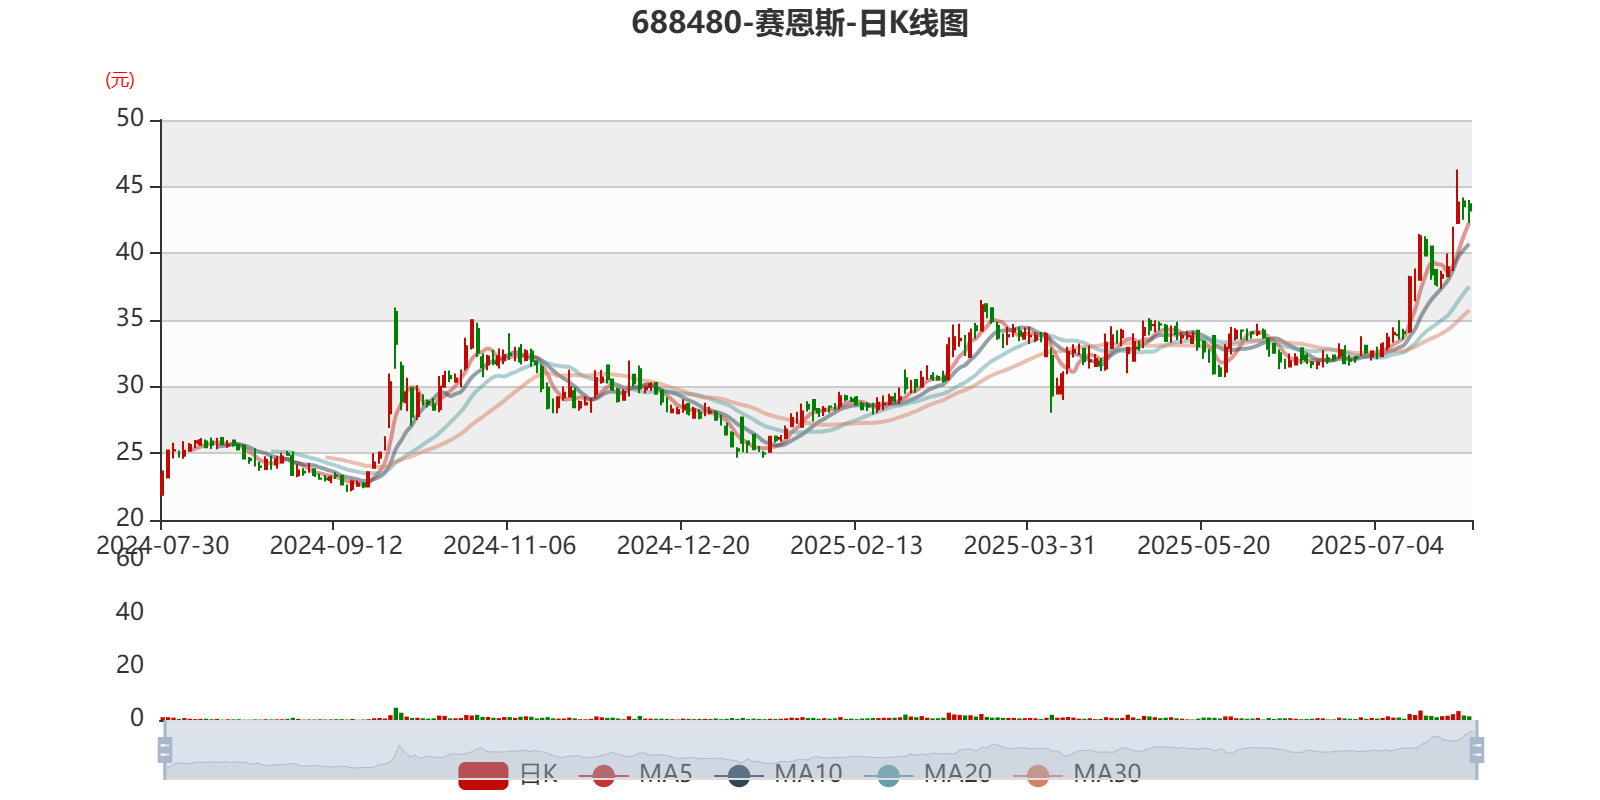The height and width of the screenshot is (800, 1600).
Task: Toggle the MA20 line in the legend
Action: coord(928,774)
